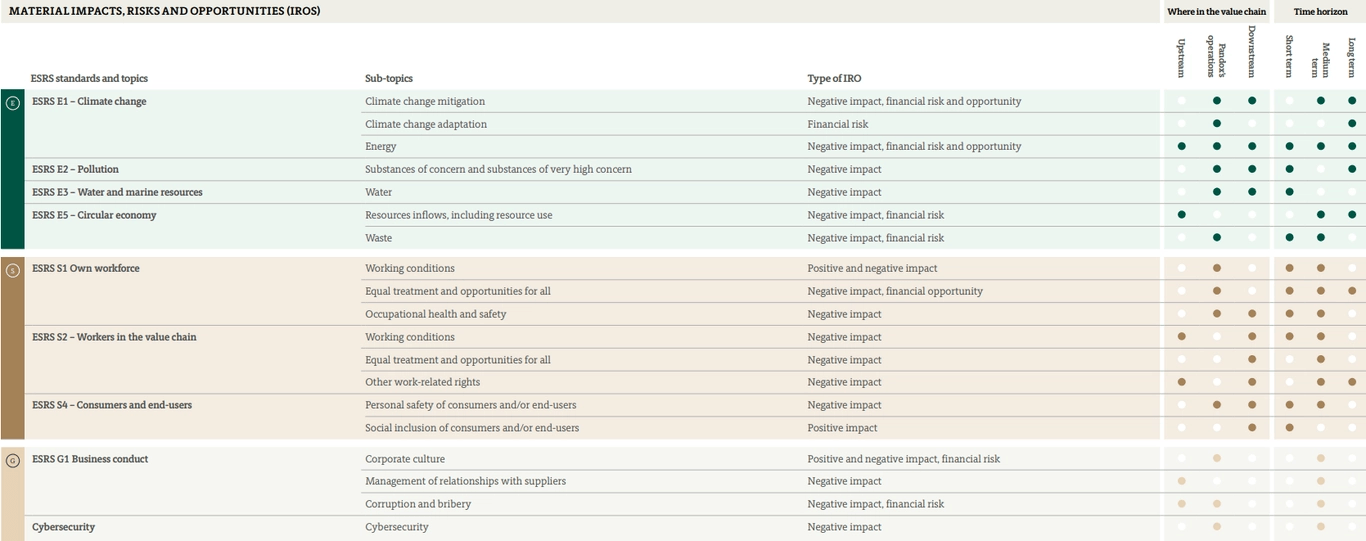
Task: Click the 'Cybersecurity' sub-topic entry
Action: point(396,527)
